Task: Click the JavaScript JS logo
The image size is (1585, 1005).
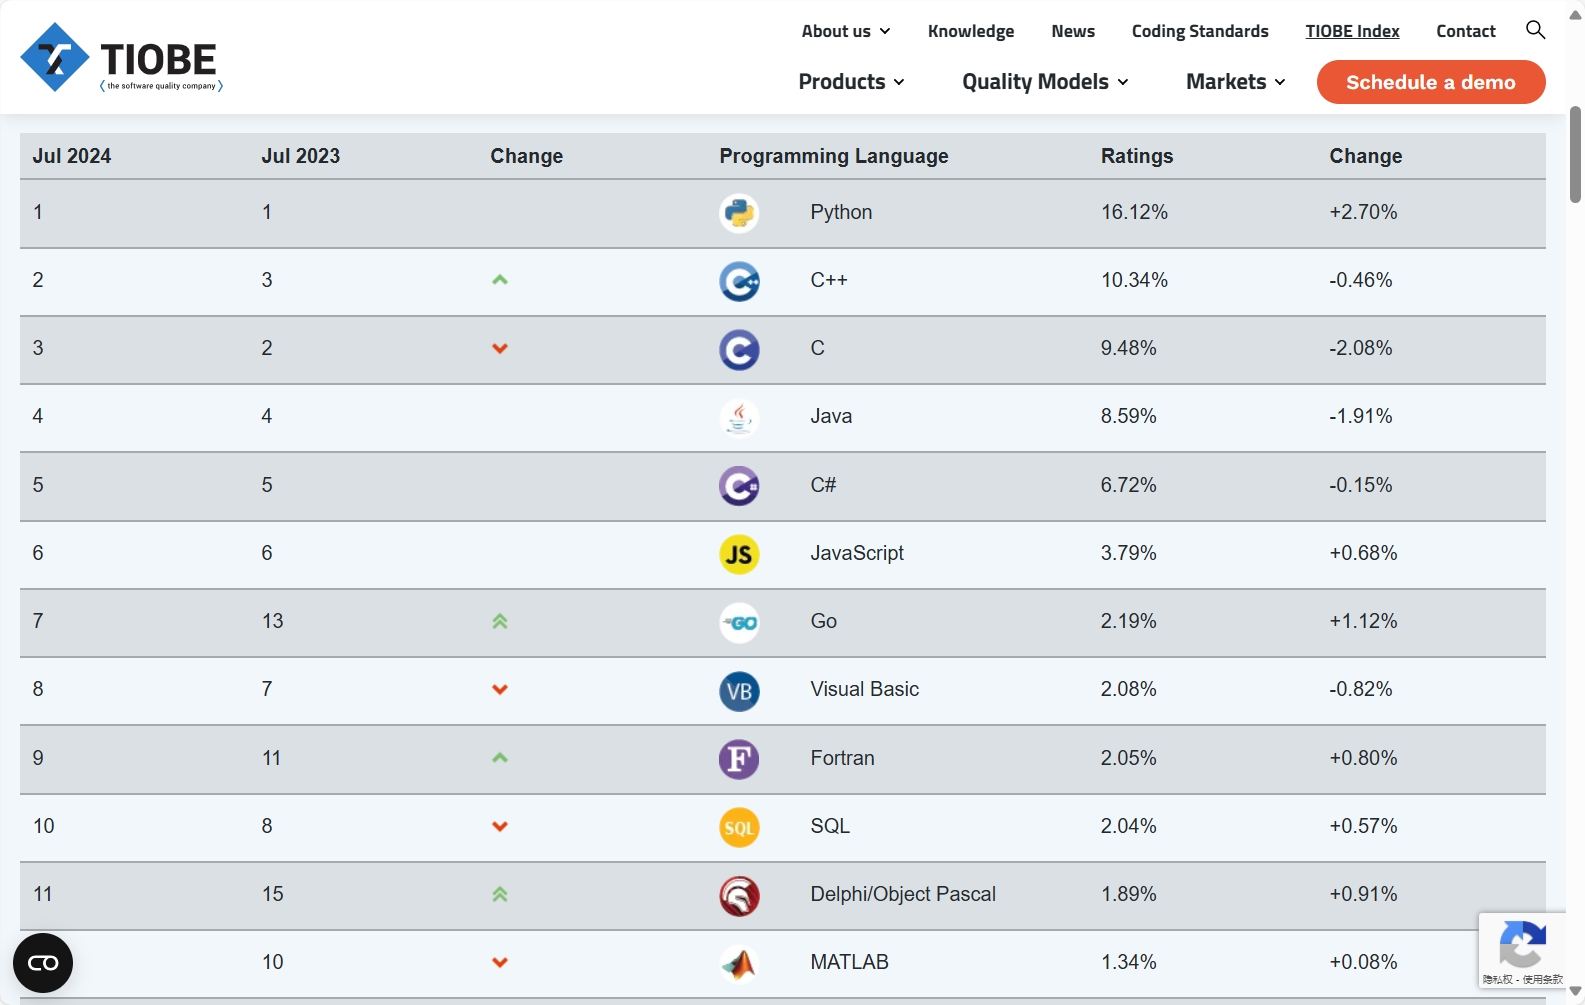Action: tap(739, 554)
